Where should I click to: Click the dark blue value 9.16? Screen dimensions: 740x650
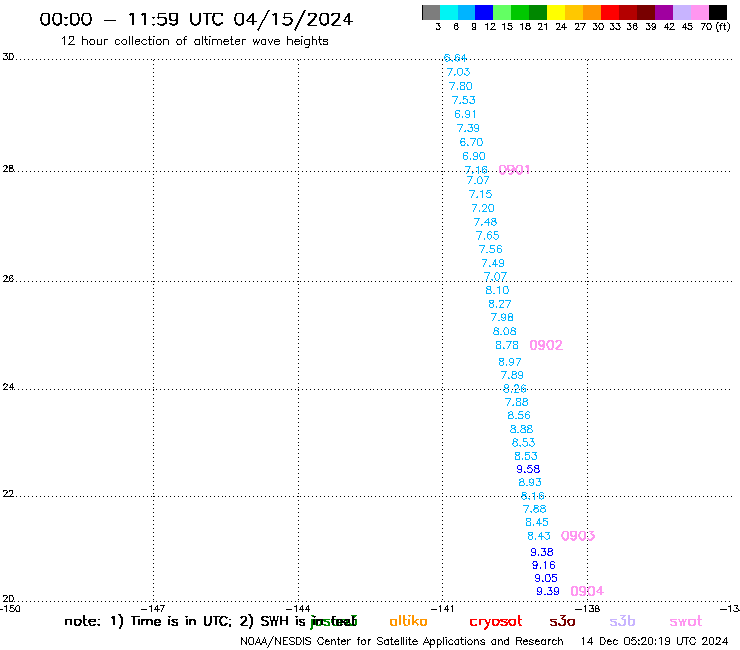(544, 566)
